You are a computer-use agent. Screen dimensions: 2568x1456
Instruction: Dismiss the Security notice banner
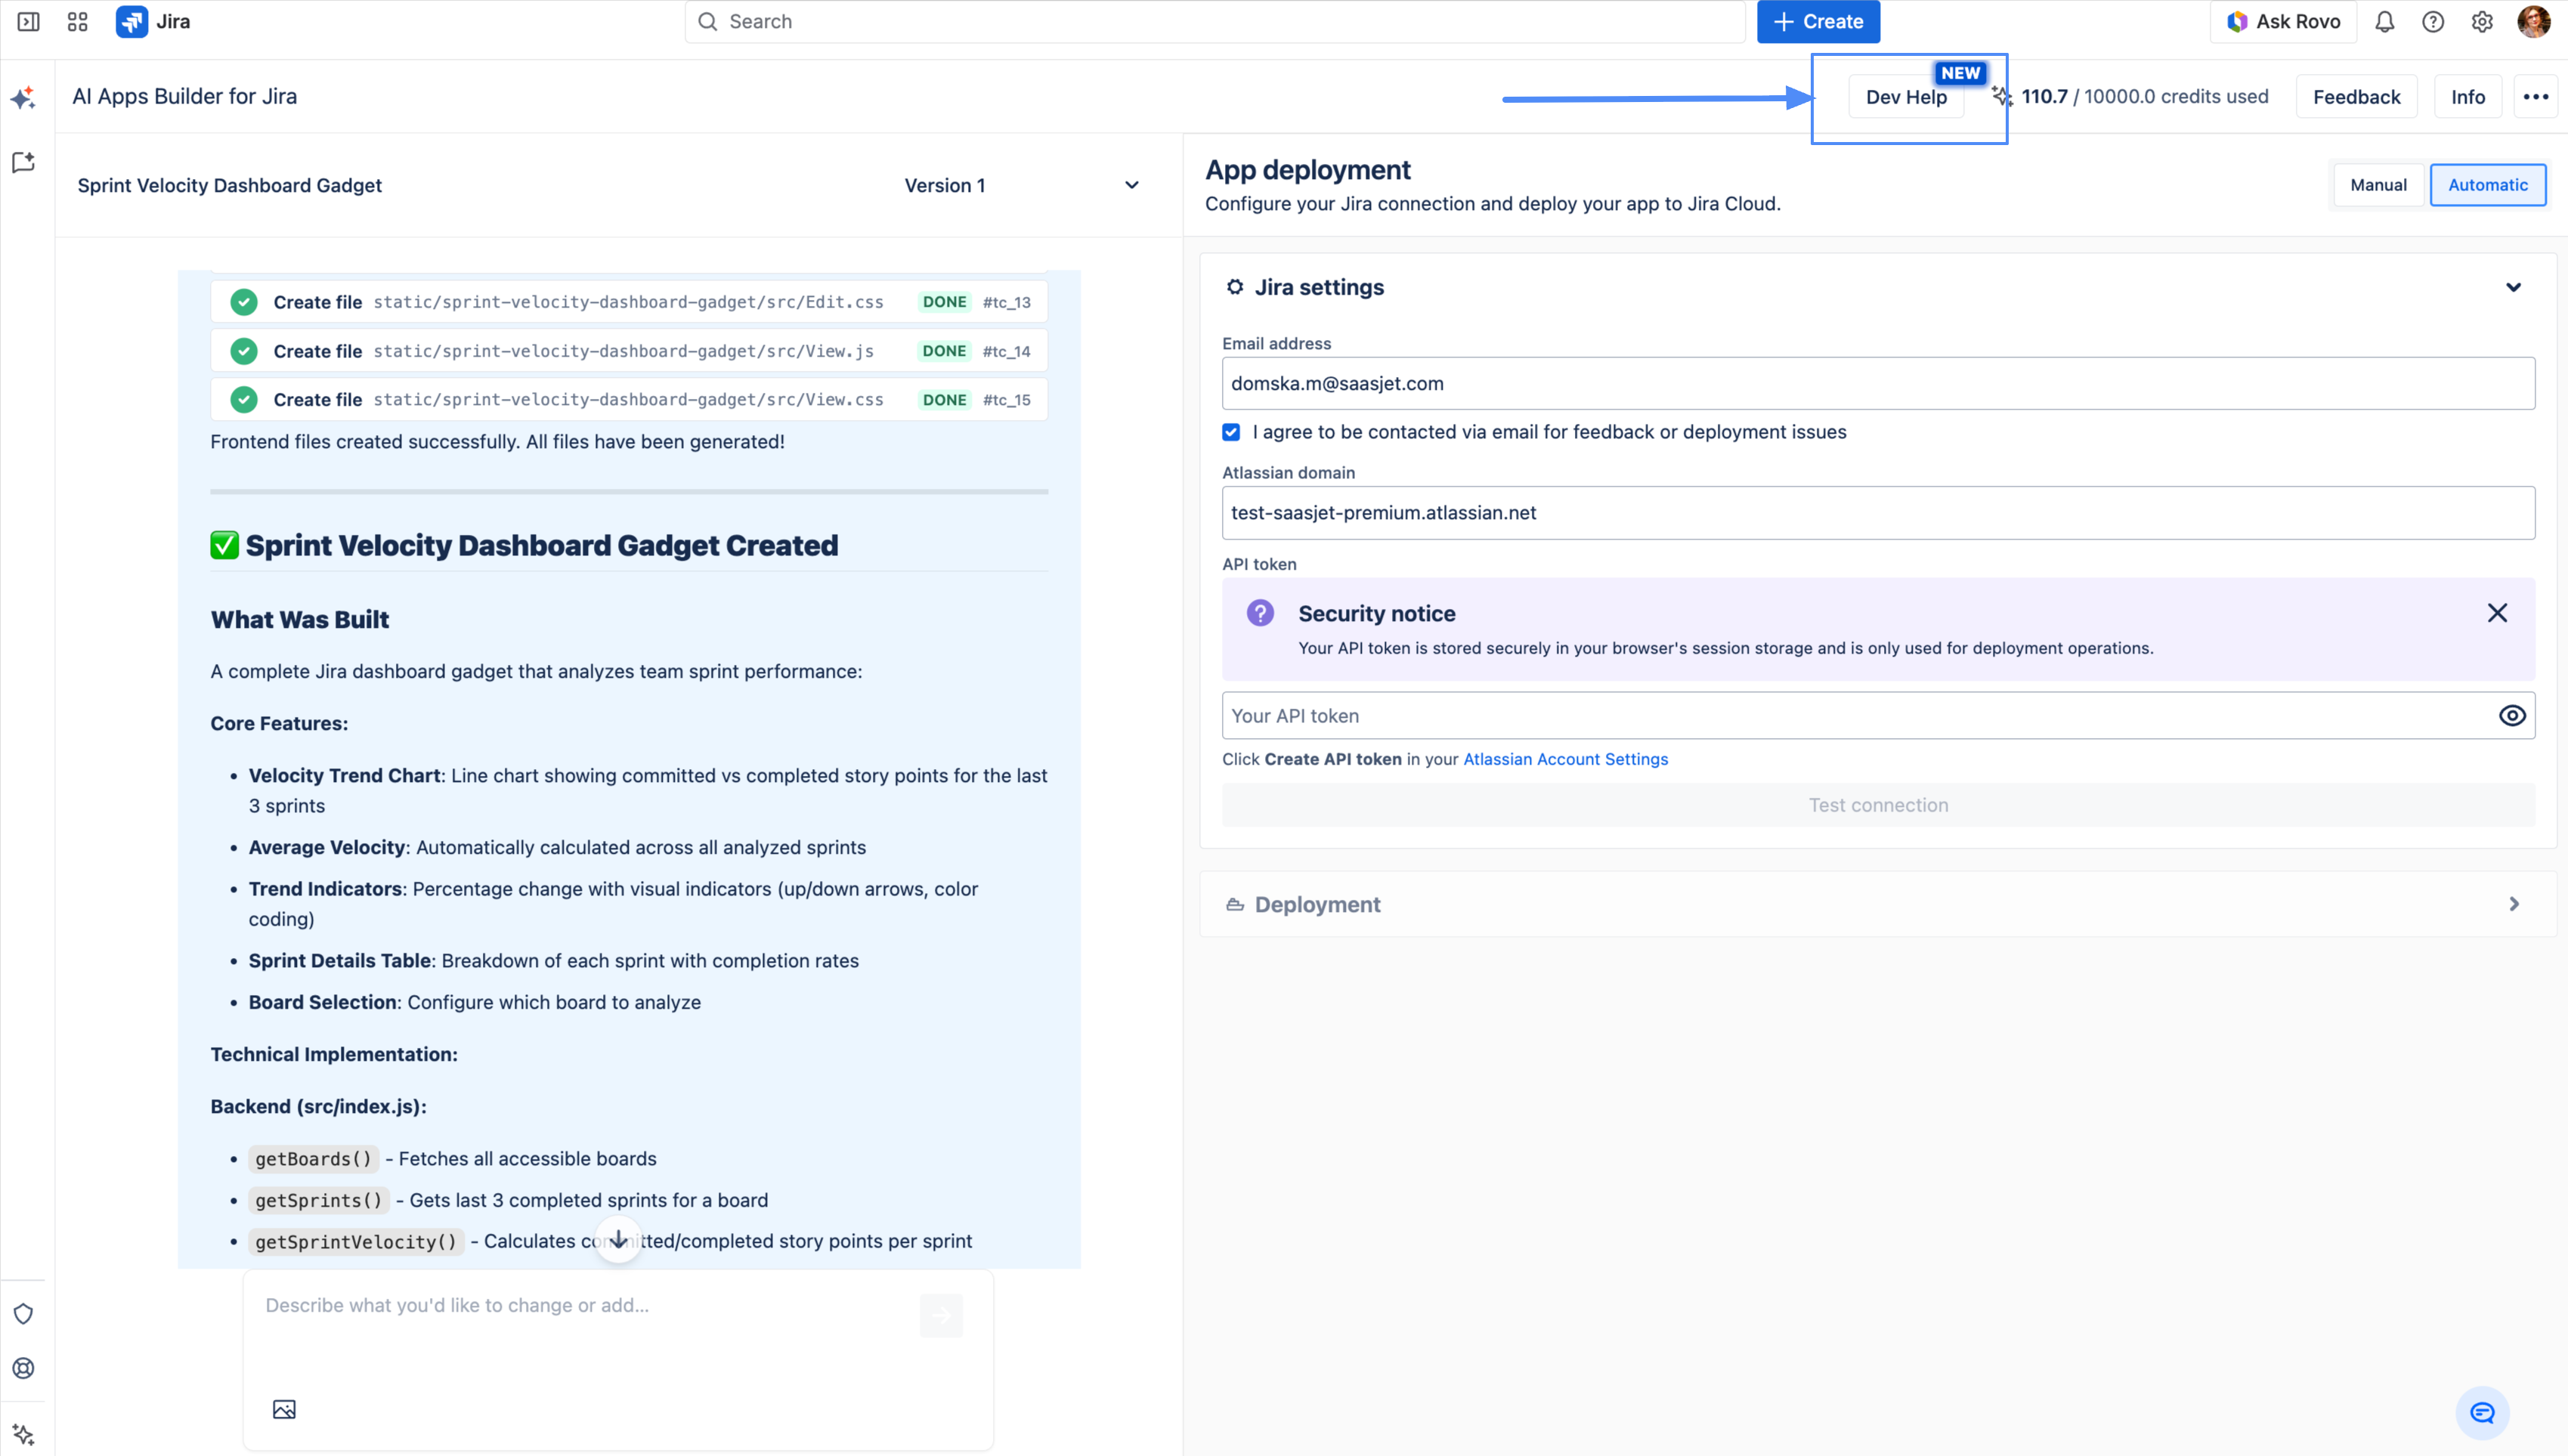(x=2496, y=613)
